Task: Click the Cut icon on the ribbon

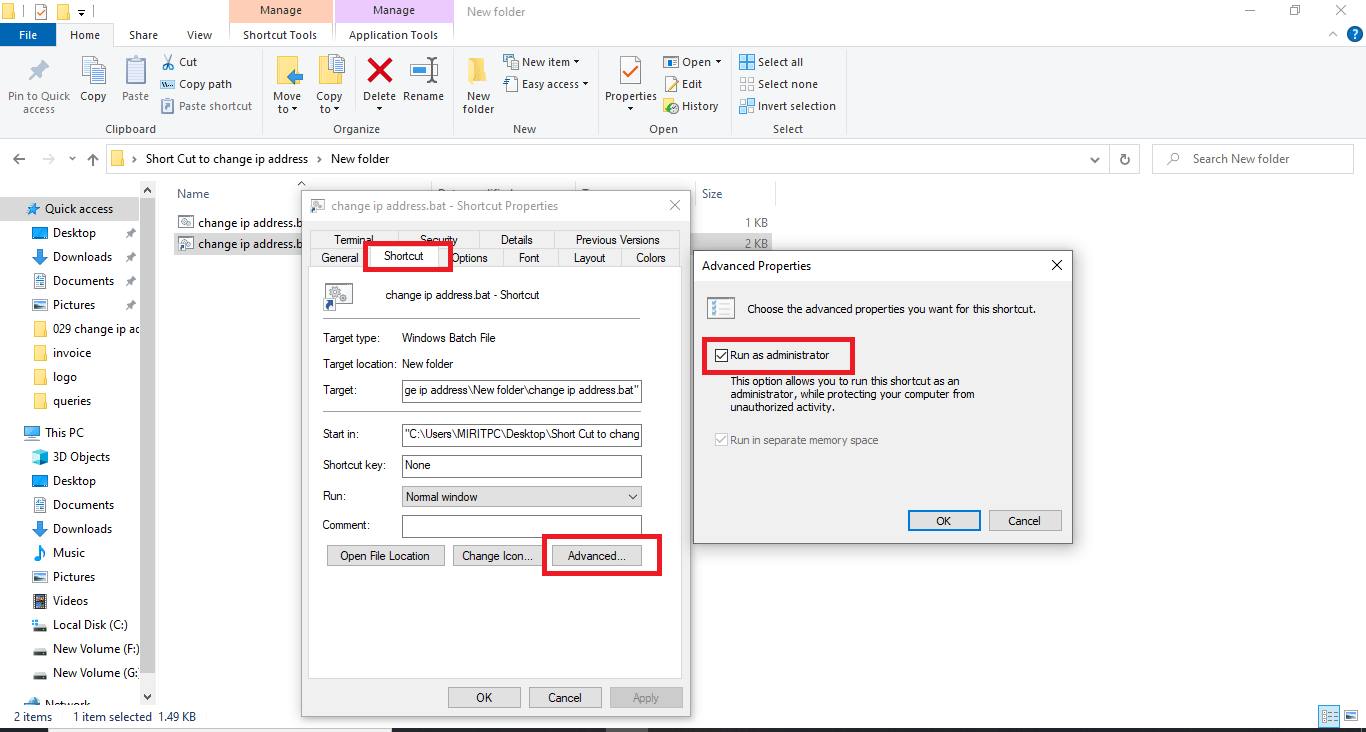Action: point(182,61)
